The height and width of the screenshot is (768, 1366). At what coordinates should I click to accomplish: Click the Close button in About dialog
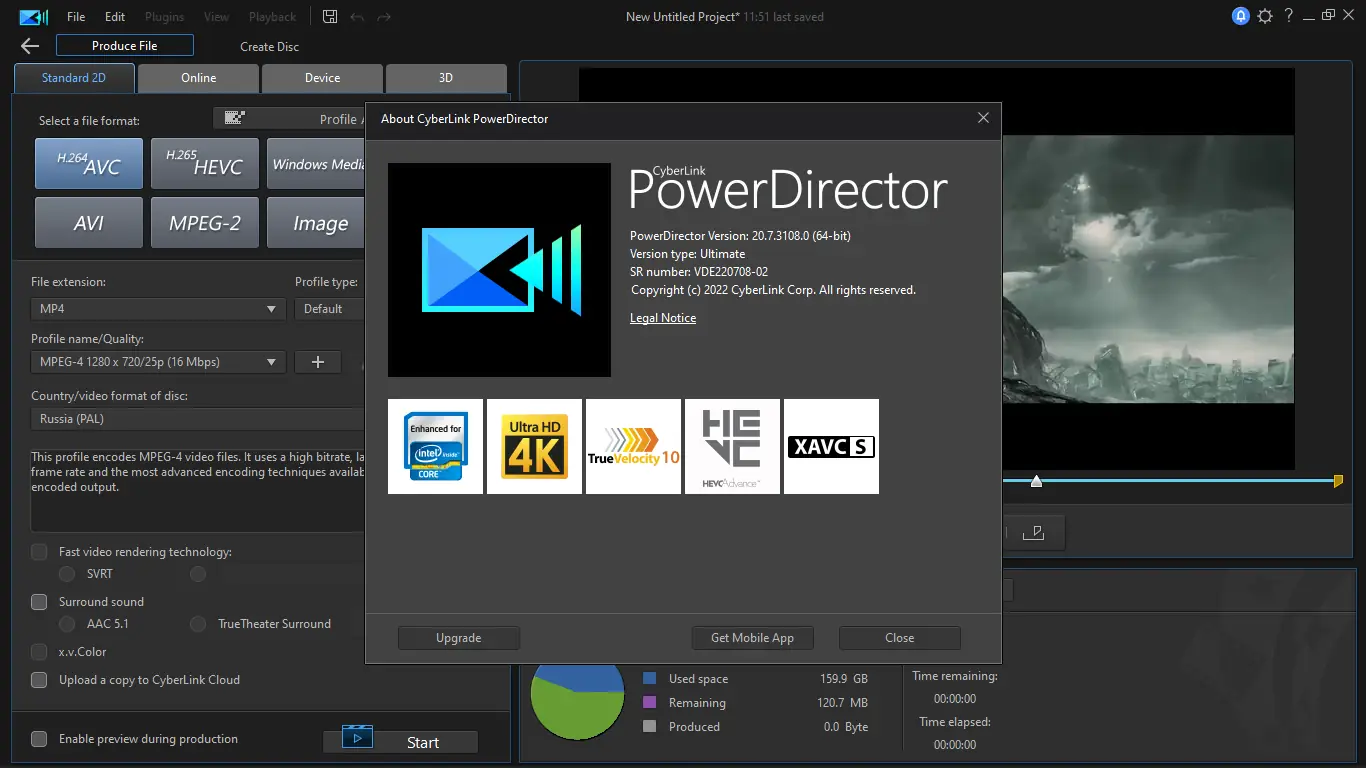tap(900, 638)
